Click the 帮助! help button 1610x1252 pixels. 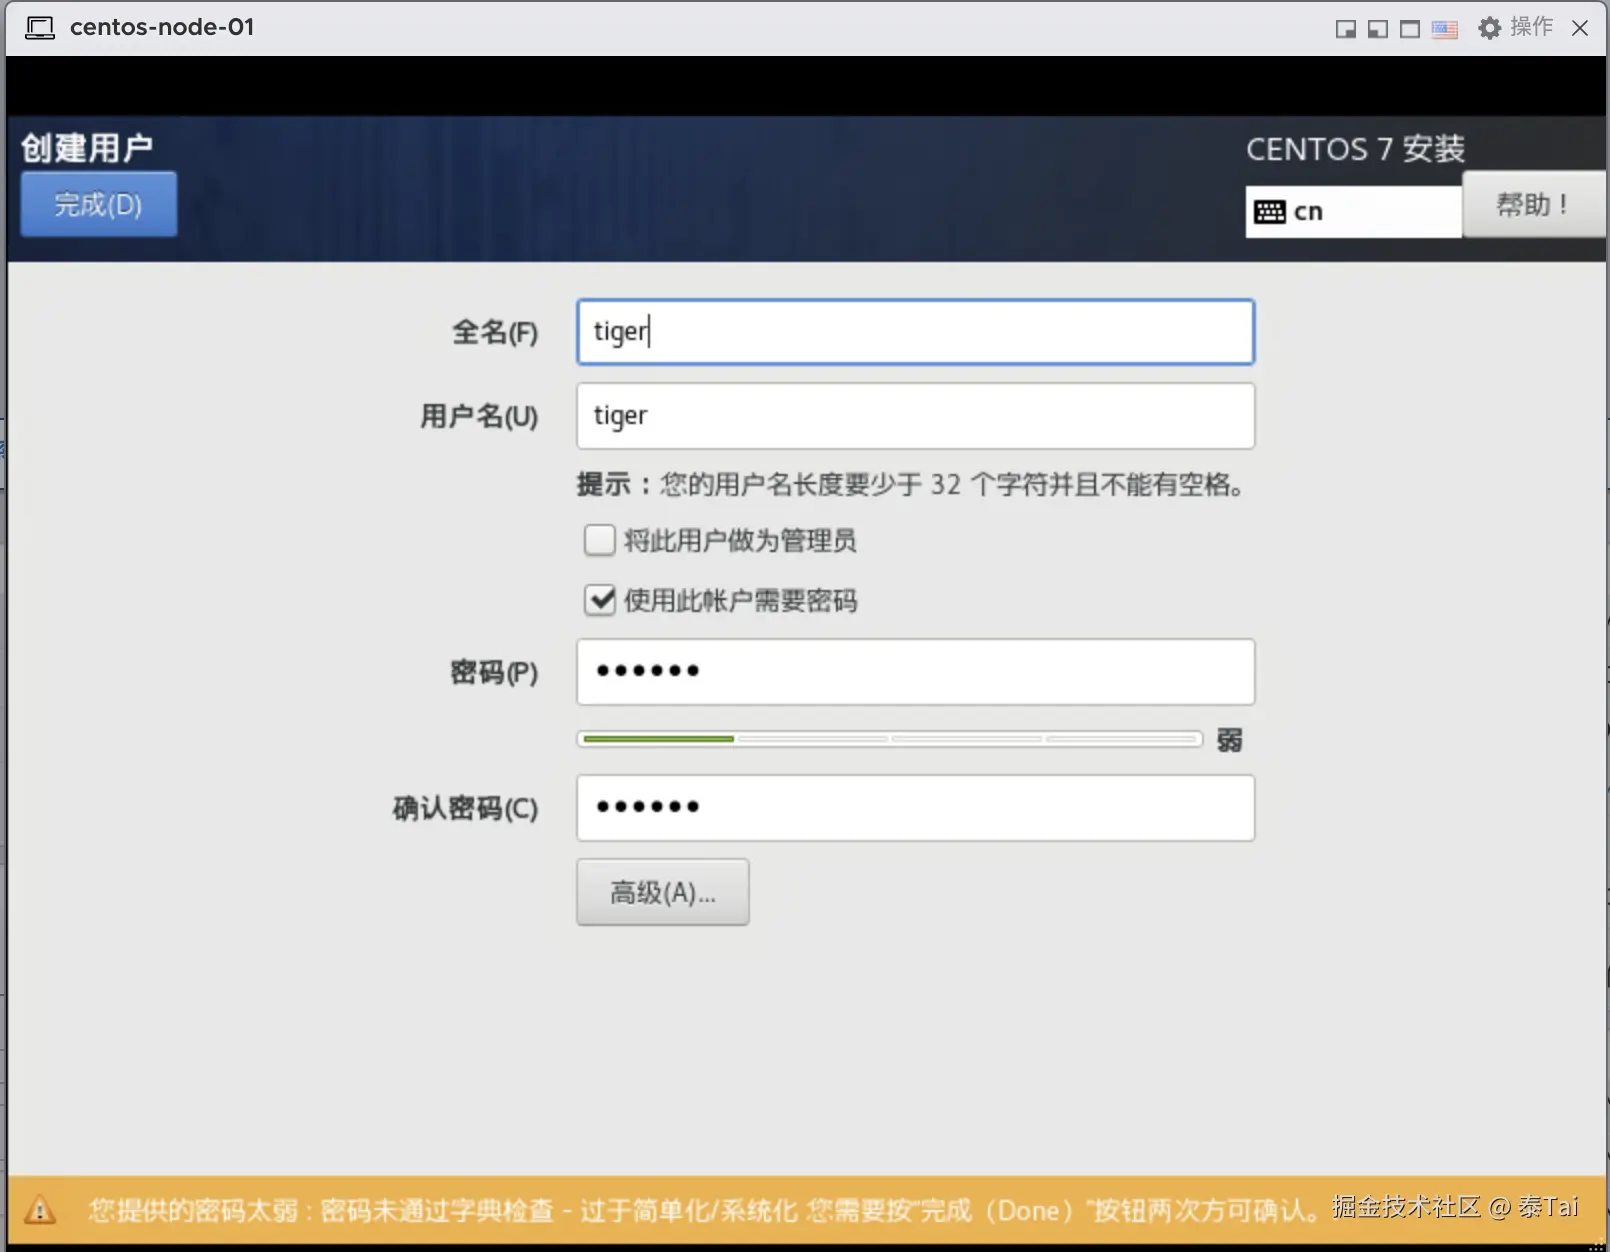click(1534, 204)
